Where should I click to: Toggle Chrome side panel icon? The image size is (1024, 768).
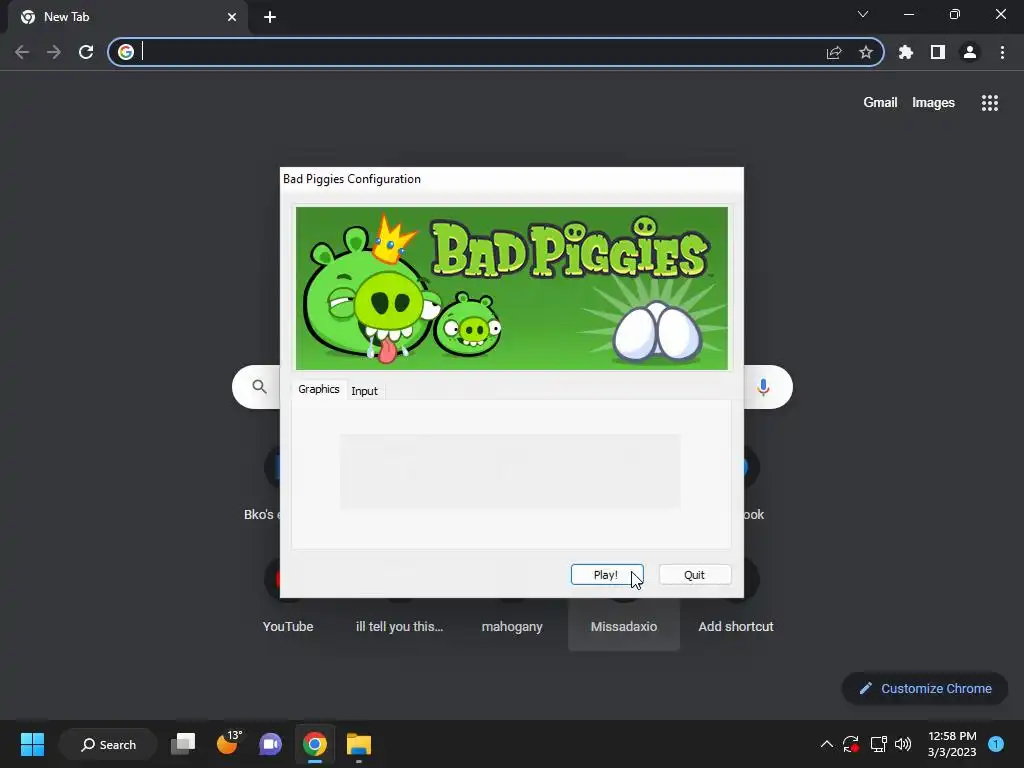(938, 52)
